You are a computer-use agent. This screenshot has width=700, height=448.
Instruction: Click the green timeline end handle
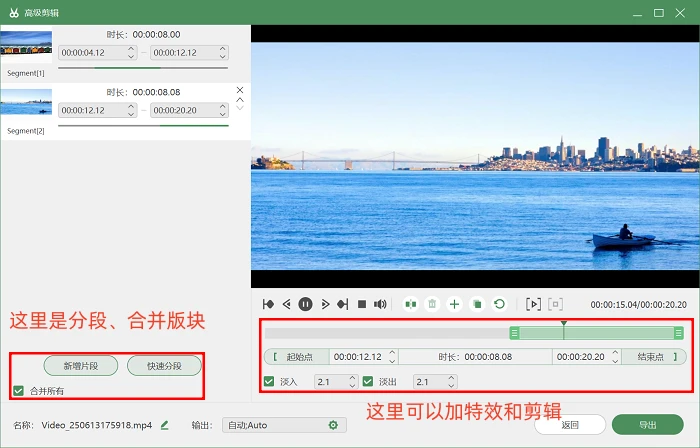[x=679, y=333]
